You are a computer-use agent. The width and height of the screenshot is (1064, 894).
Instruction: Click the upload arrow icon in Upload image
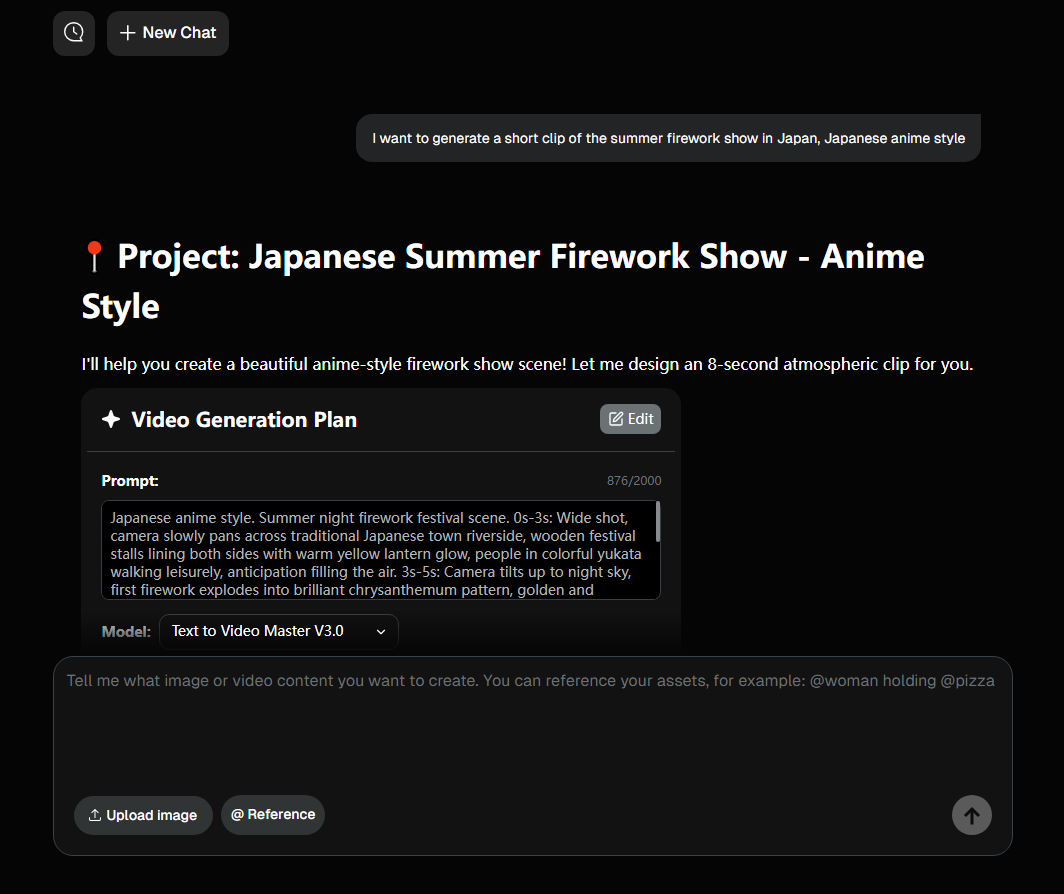(x=95, y=815)
